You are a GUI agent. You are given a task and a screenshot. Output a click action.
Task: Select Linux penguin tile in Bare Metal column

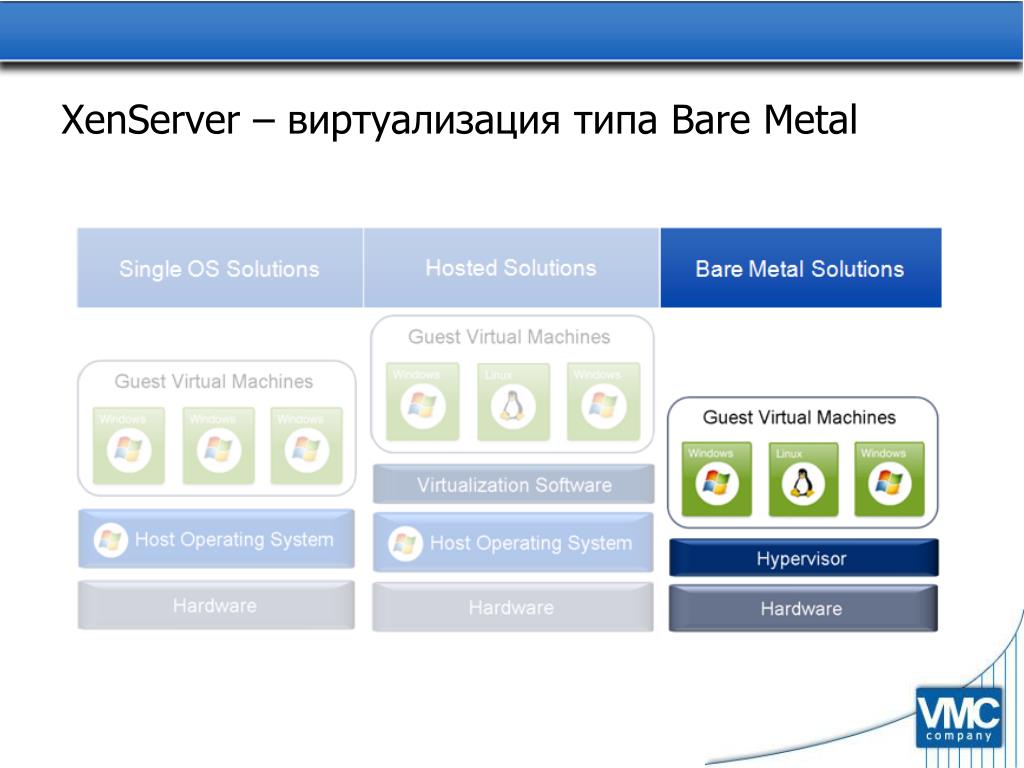[x=803, y=479]
